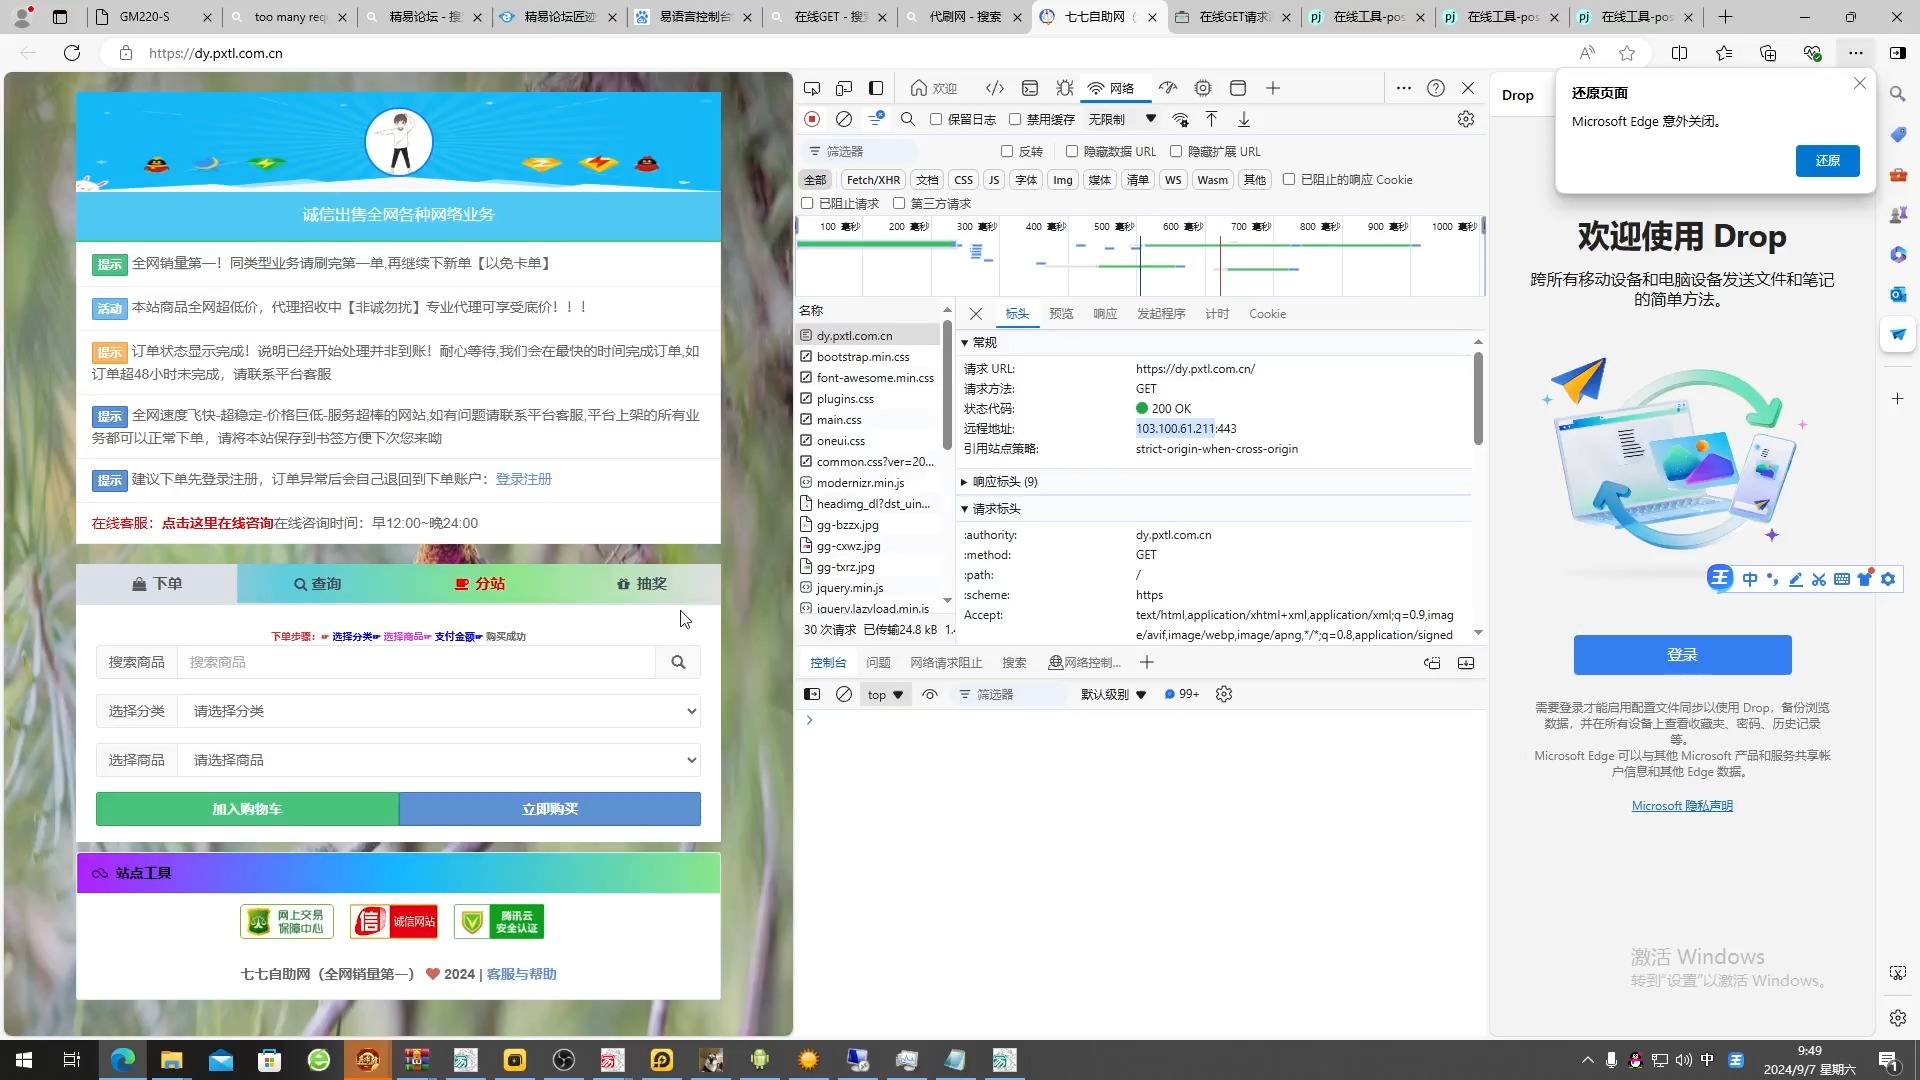Screen dimensions: 1920x1080
Task: Open the Cookie tab in request details
Action: click(1267, 313)
